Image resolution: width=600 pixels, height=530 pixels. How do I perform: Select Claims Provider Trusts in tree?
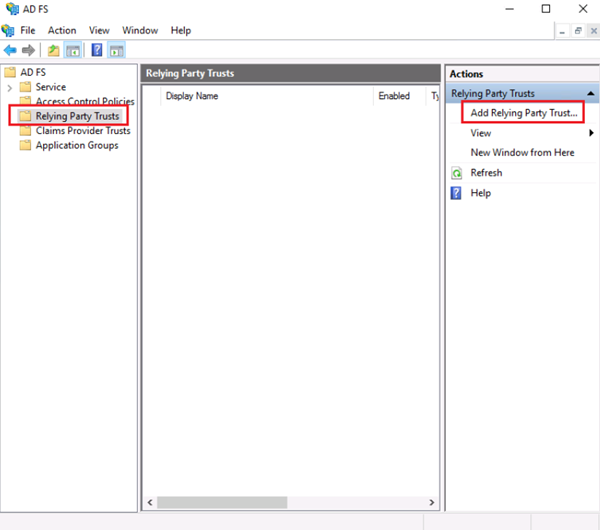pos(83,131)
